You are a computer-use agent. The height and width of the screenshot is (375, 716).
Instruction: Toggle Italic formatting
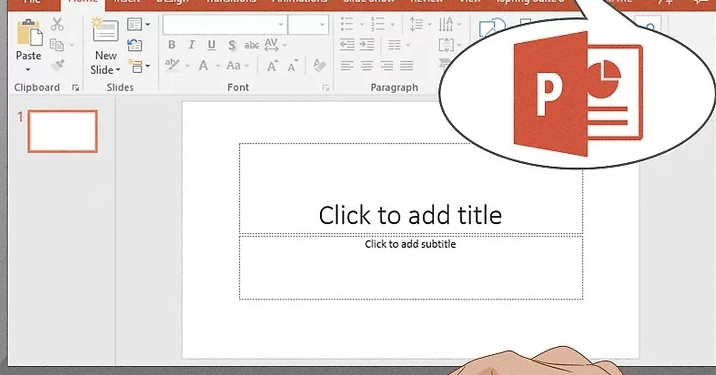pyautogui.click(x=191, y=45)
